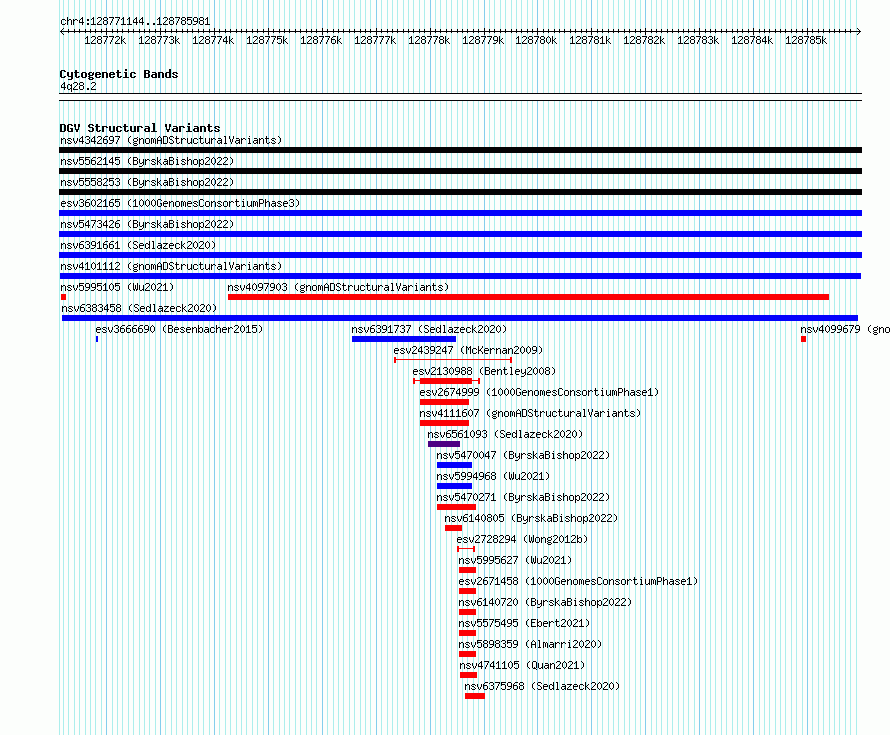Select the 4q28.2 cytogenetic band label

78,86
